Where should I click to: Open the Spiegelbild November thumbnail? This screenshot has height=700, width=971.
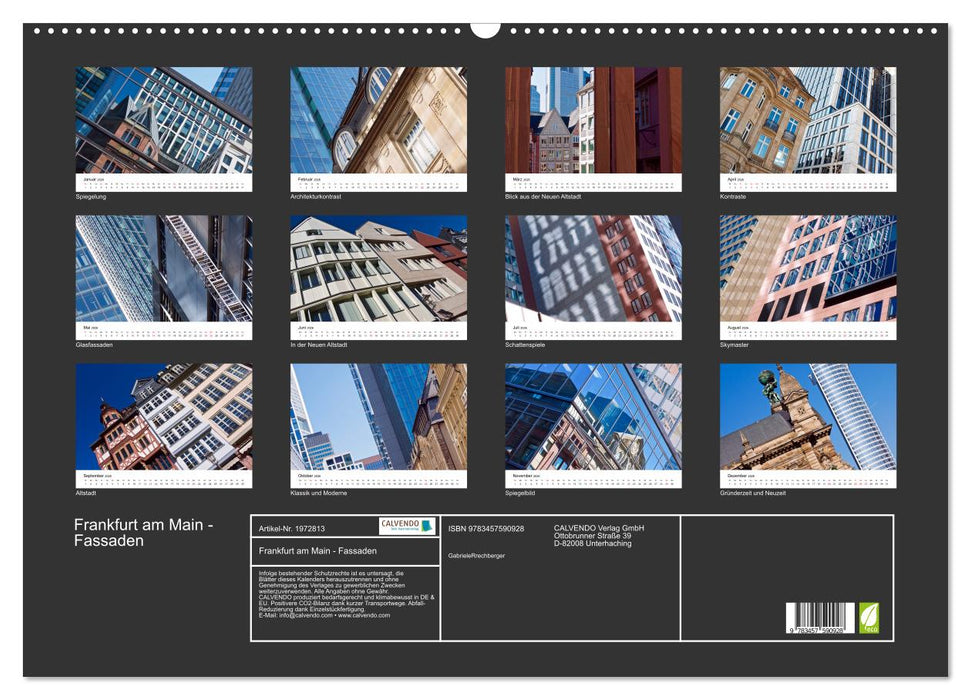point(593,416)
